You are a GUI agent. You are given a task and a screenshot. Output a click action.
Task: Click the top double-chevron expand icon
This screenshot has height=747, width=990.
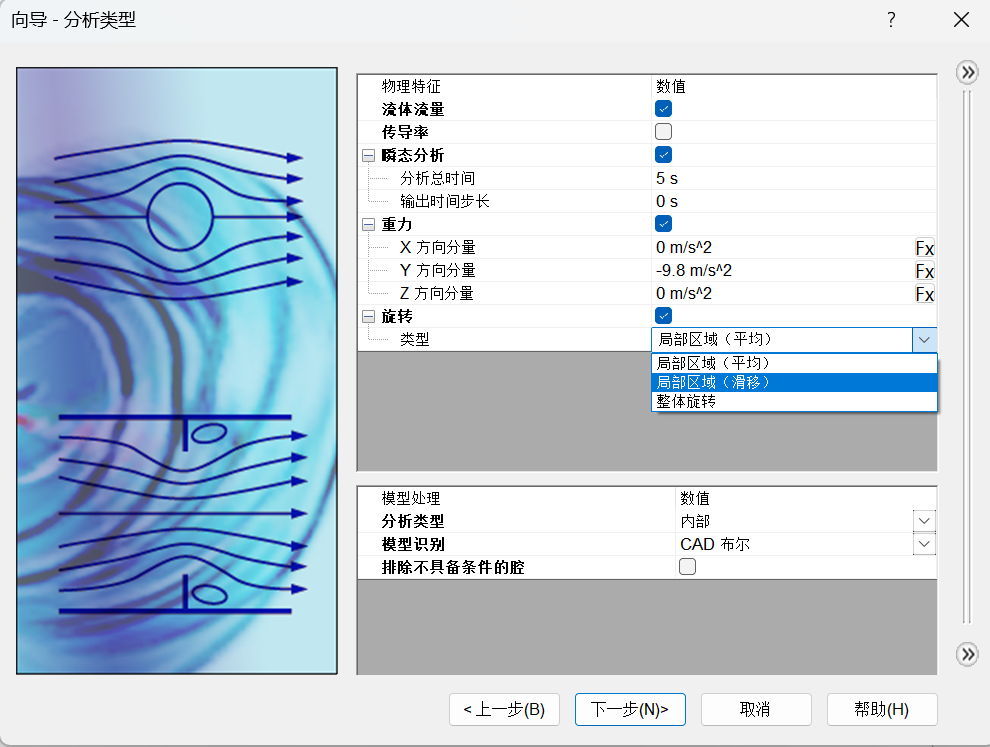click(x=967, y=72)
